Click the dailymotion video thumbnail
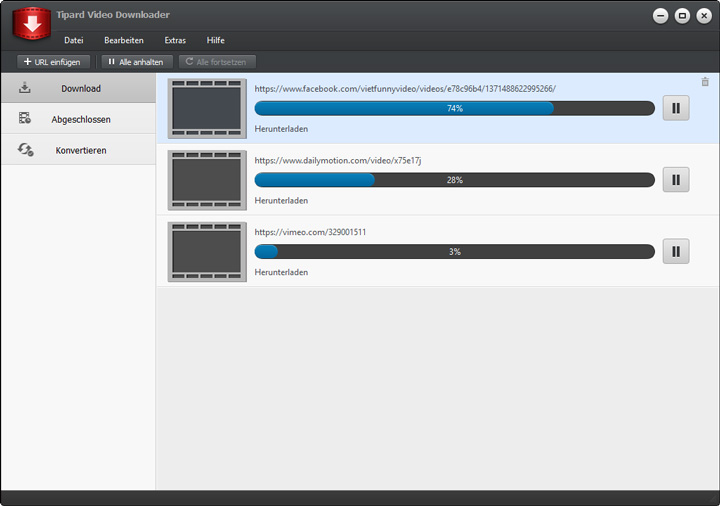This screenshot has width=720, height=506. coord(207,180)
